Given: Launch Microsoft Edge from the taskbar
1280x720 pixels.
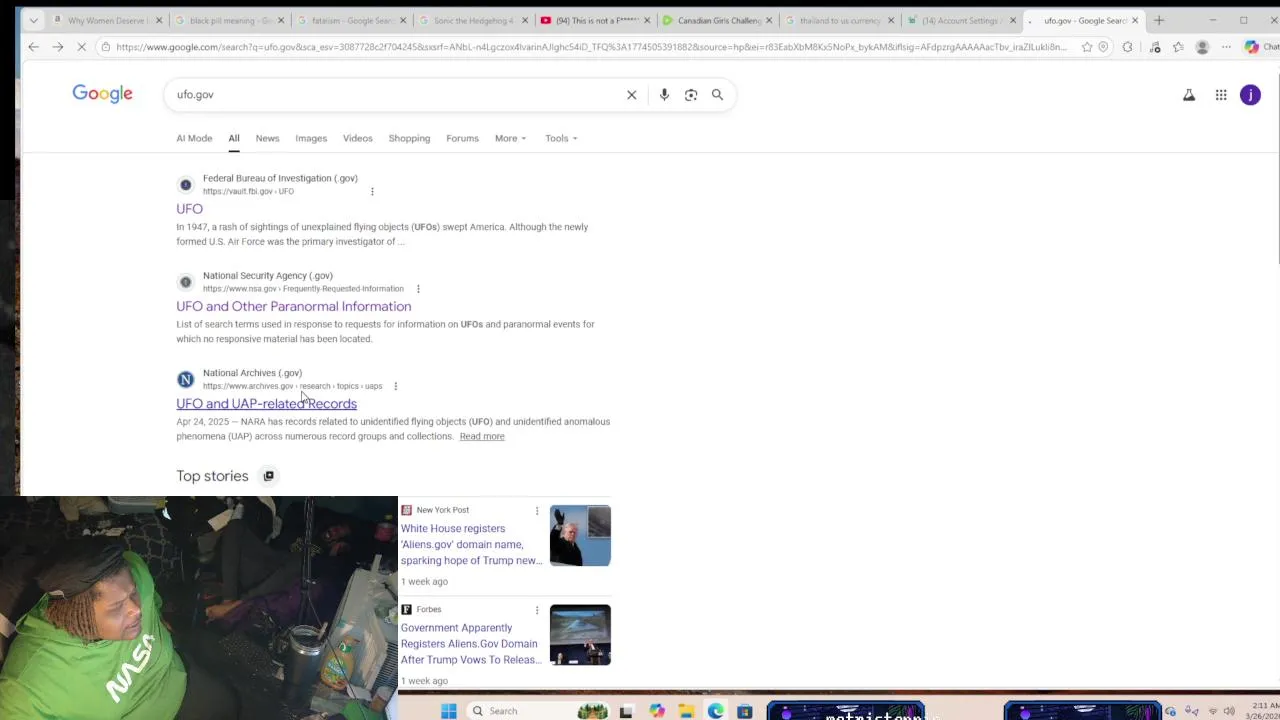Looking at the screenshot, I should (x=716, y=711).
